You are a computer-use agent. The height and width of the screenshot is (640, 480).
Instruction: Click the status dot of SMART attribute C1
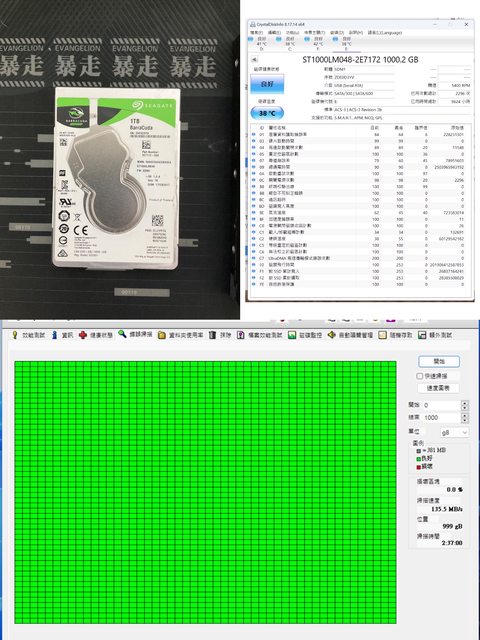coord(253,232)
